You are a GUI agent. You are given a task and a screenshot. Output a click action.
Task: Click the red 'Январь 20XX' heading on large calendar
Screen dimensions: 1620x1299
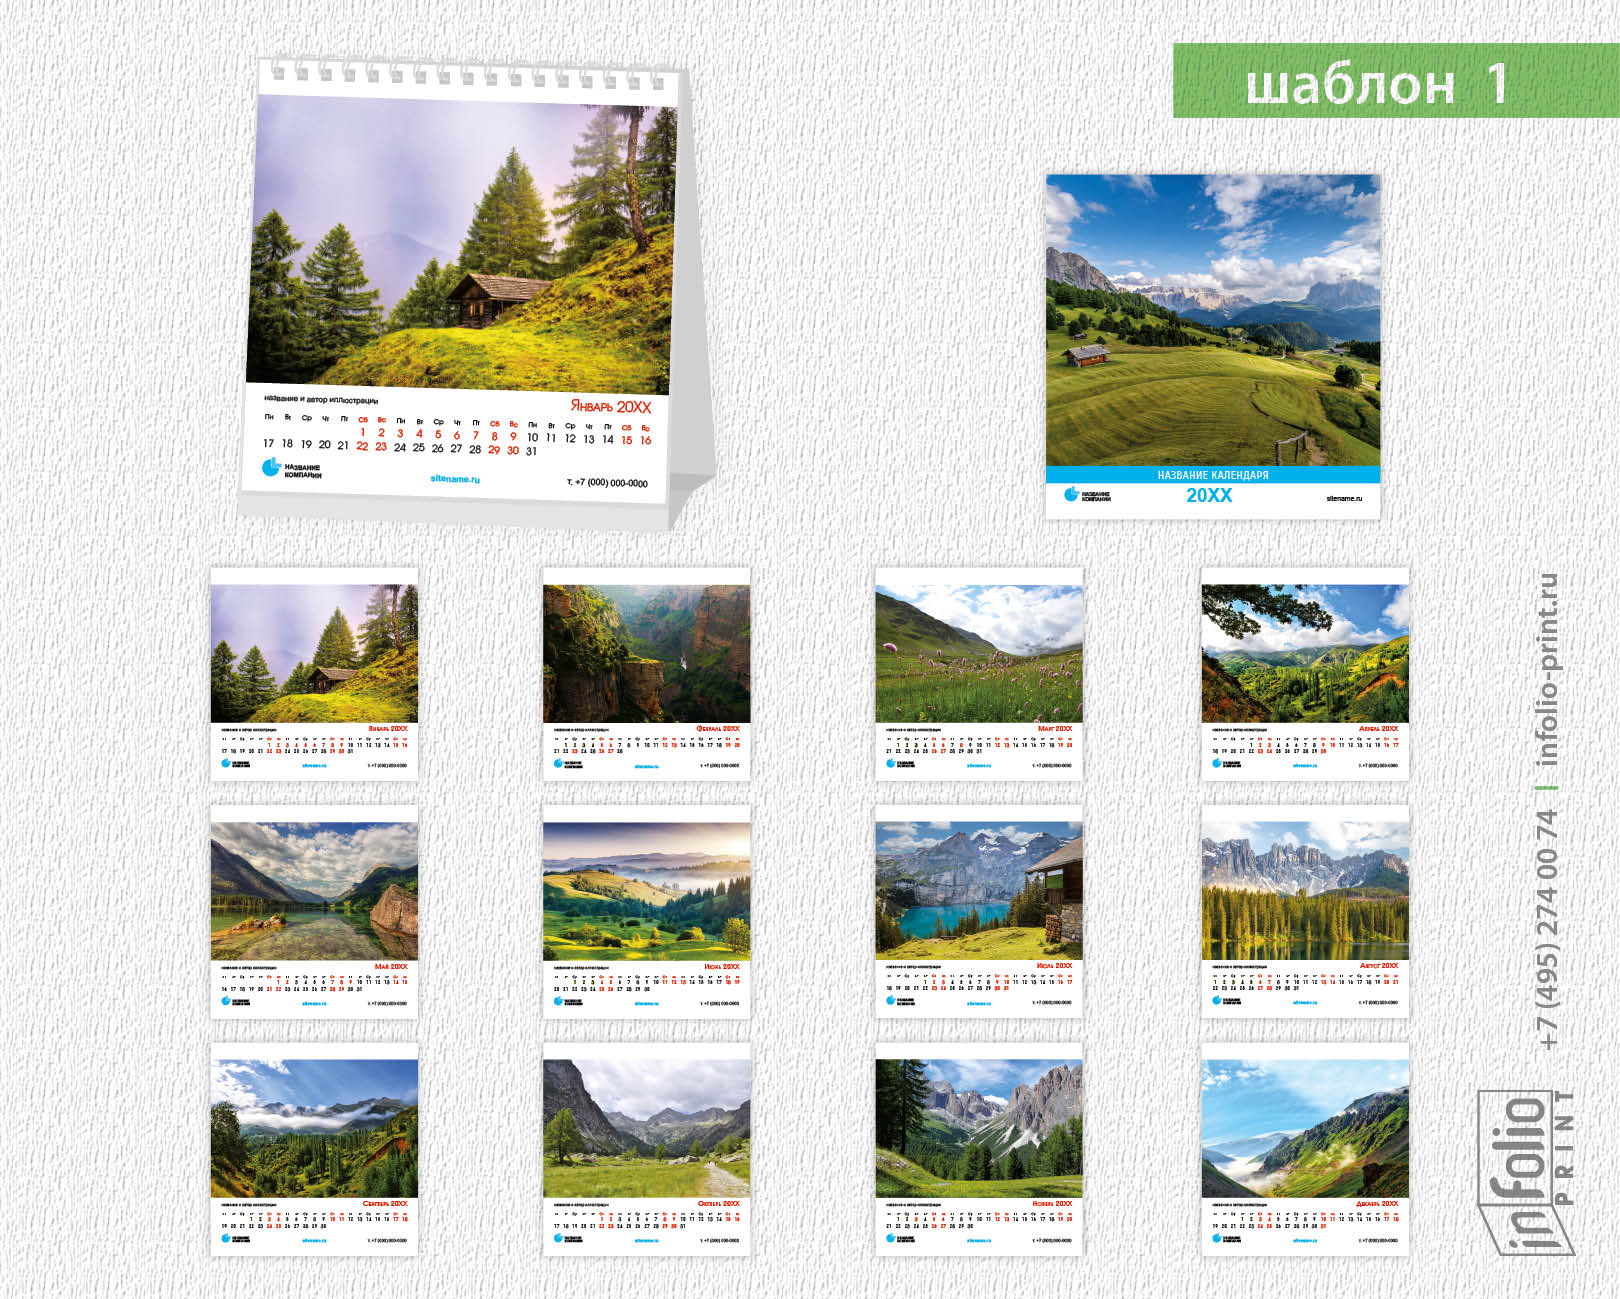pos(611,406)
